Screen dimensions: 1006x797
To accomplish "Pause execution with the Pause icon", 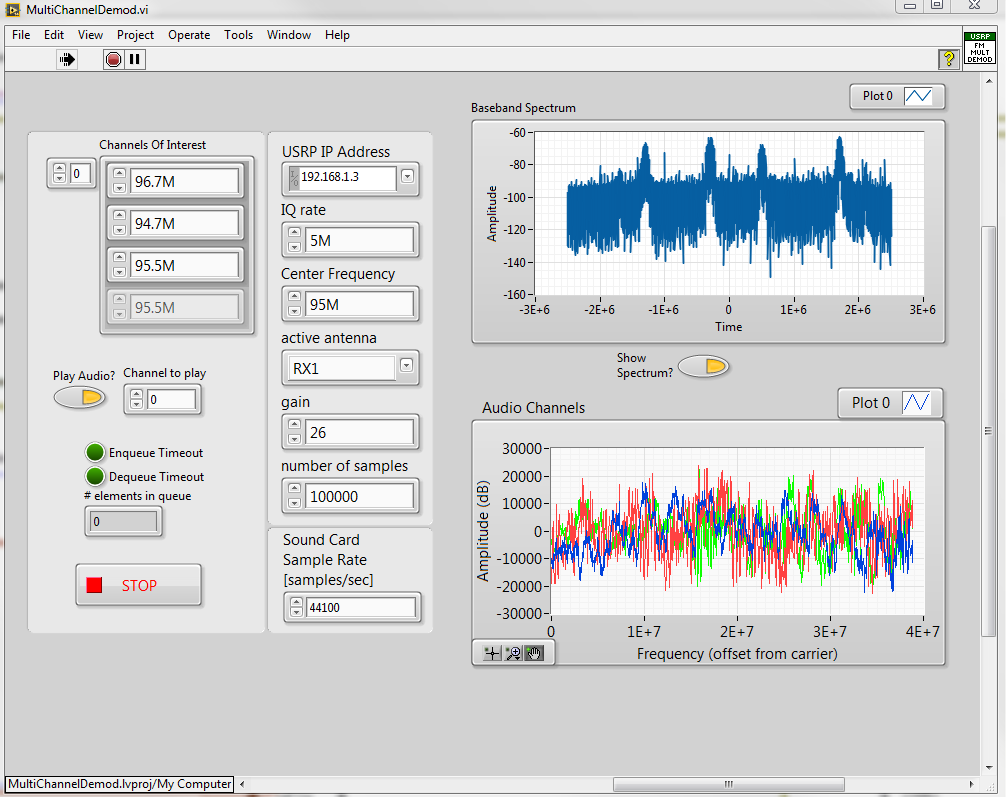I will coord(134,60).
